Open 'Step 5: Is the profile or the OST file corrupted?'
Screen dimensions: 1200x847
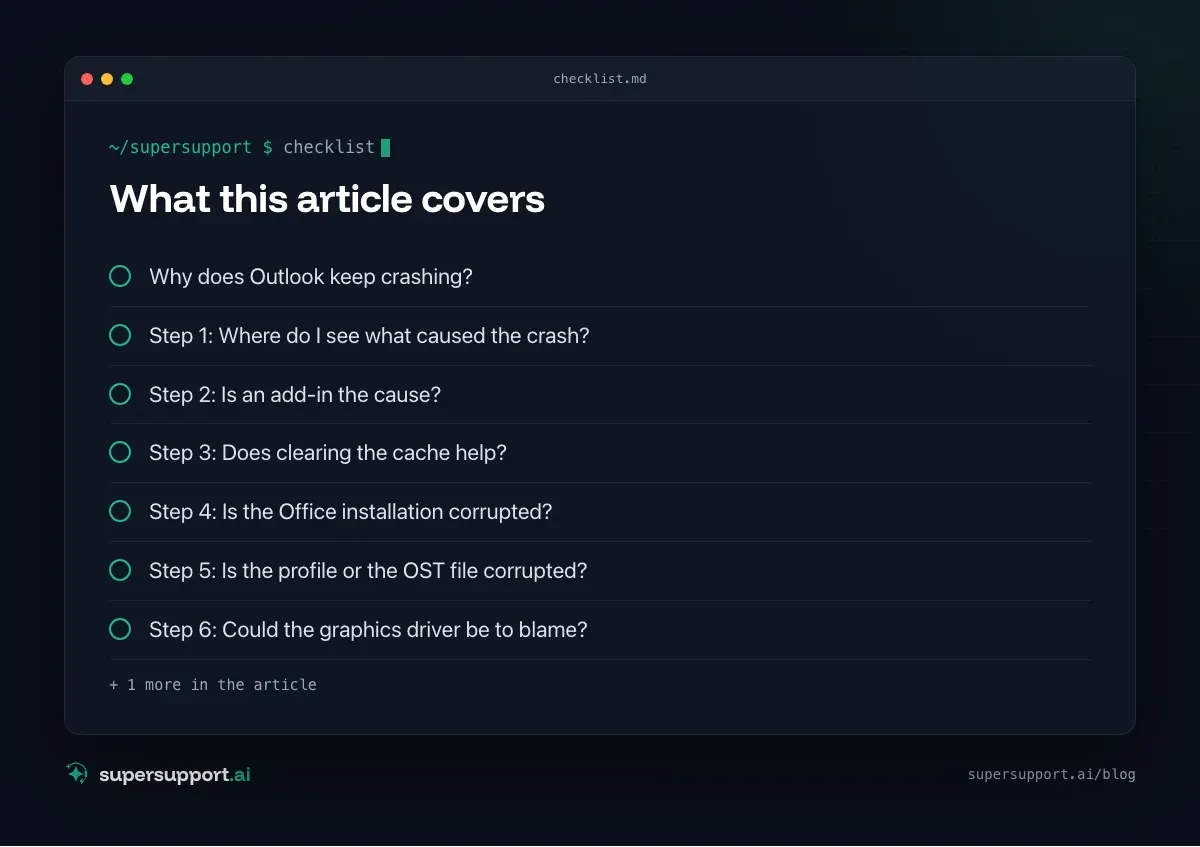tap(368, 570)
